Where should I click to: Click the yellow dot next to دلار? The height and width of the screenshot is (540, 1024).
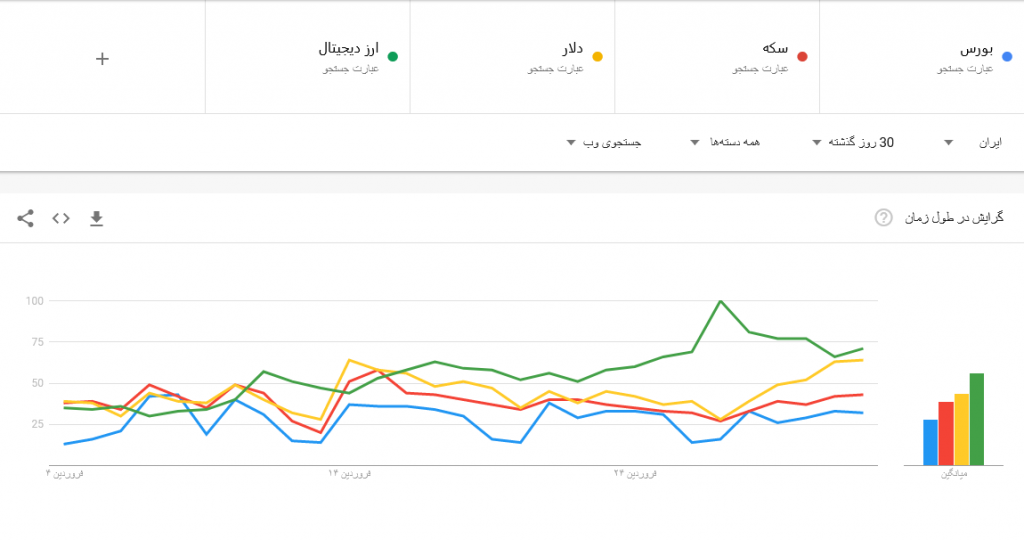598,57
